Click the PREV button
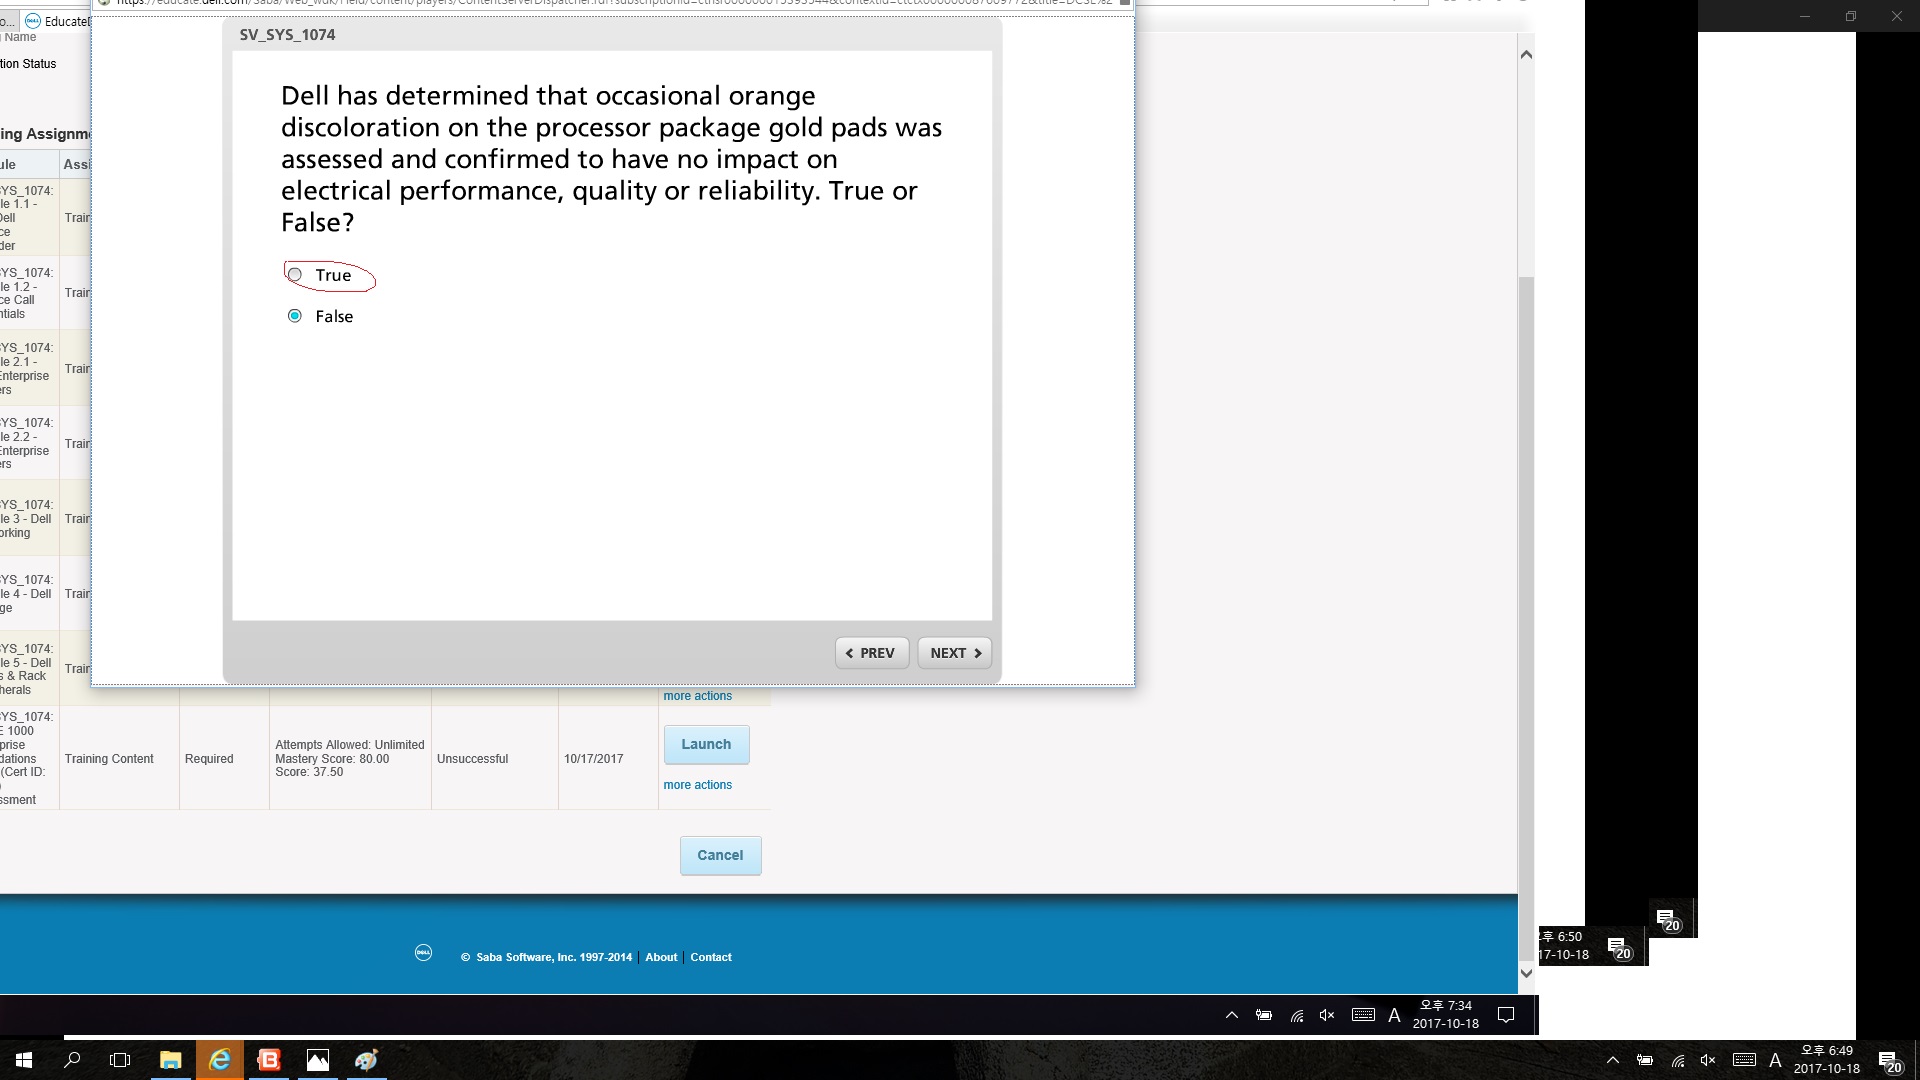 point(871,653)
